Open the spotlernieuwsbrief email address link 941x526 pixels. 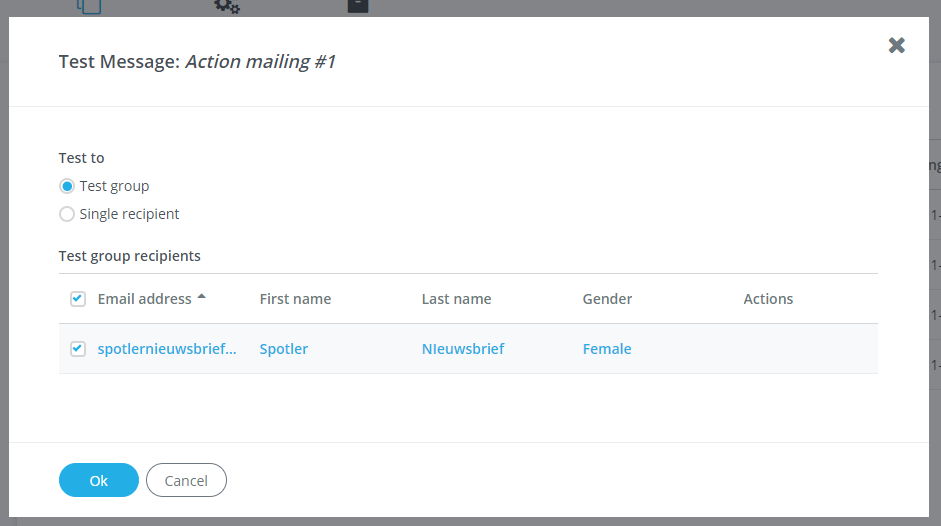pyautogui.click(x=167, y=349)
